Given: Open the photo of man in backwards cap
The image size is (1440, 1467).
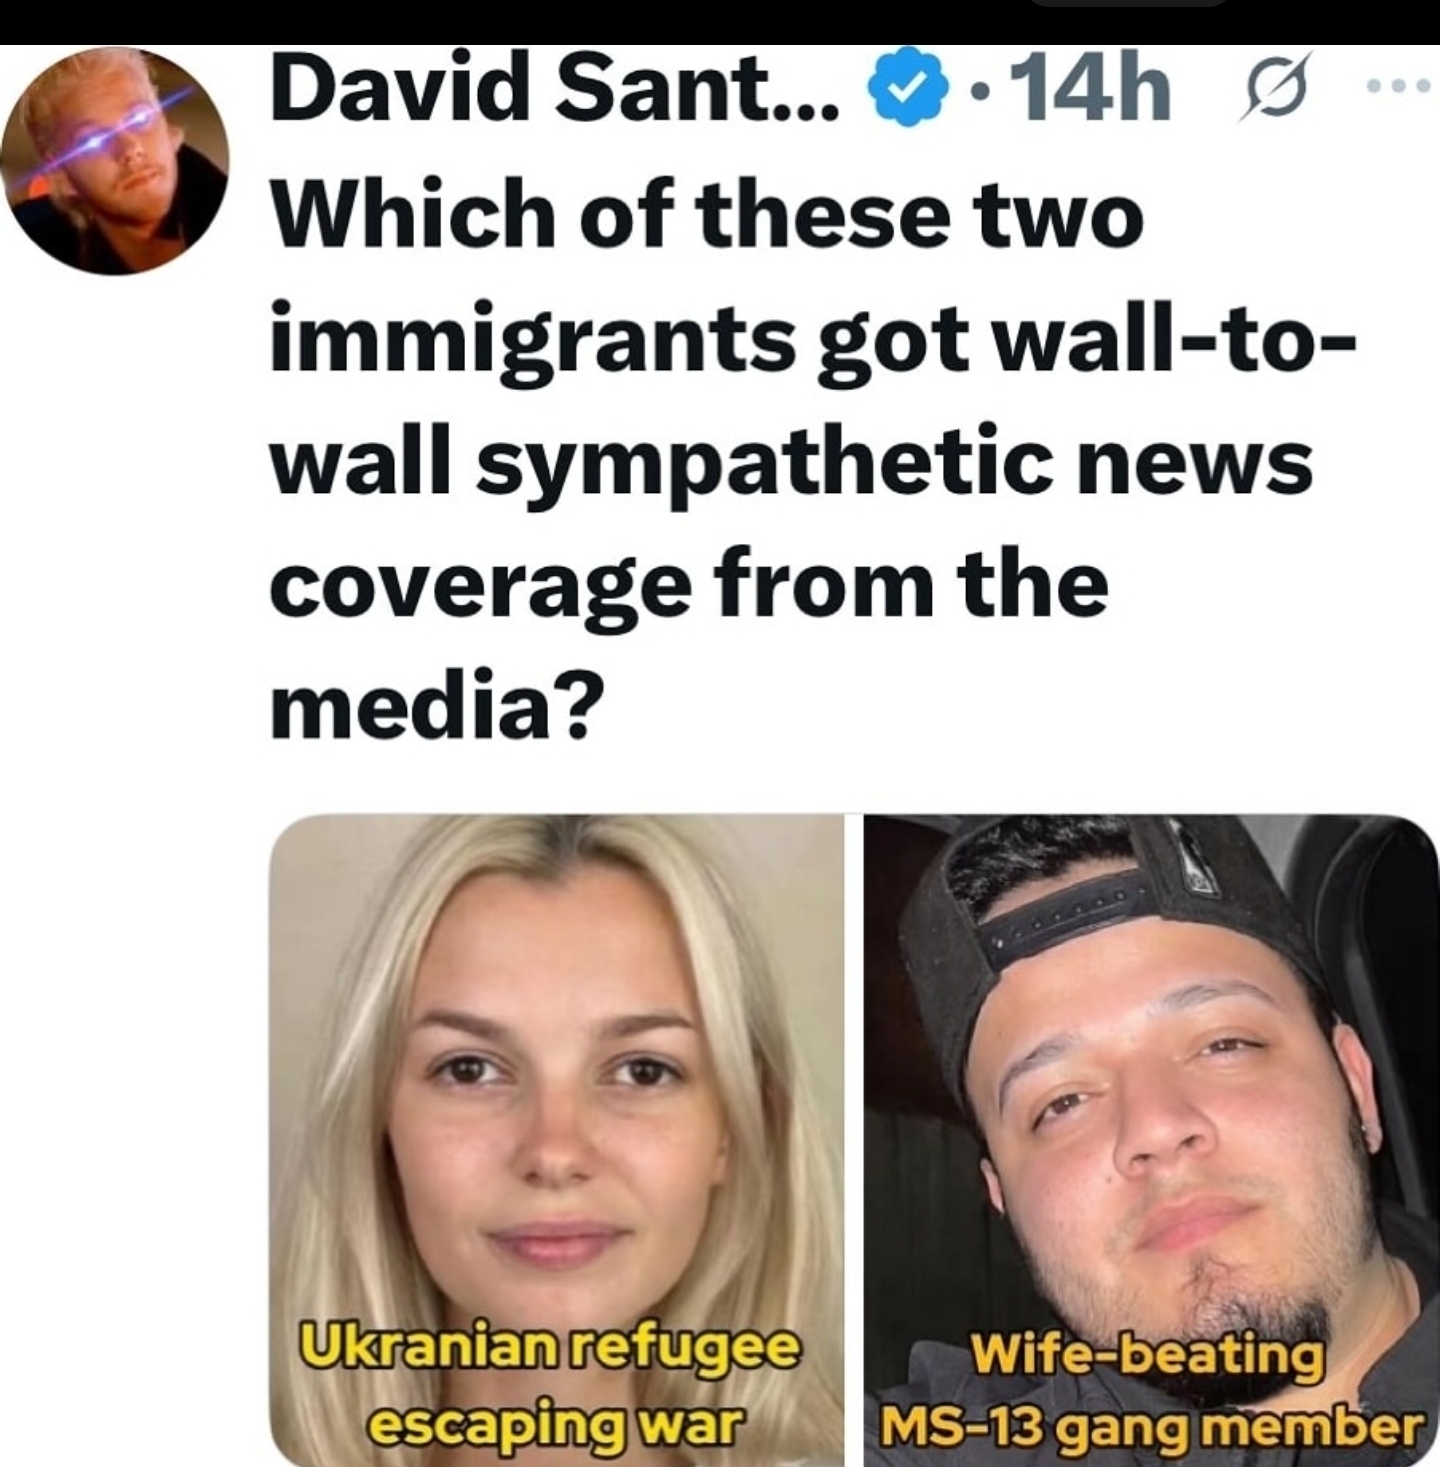Looking at the screenshot, I should click(1151, 1140).
